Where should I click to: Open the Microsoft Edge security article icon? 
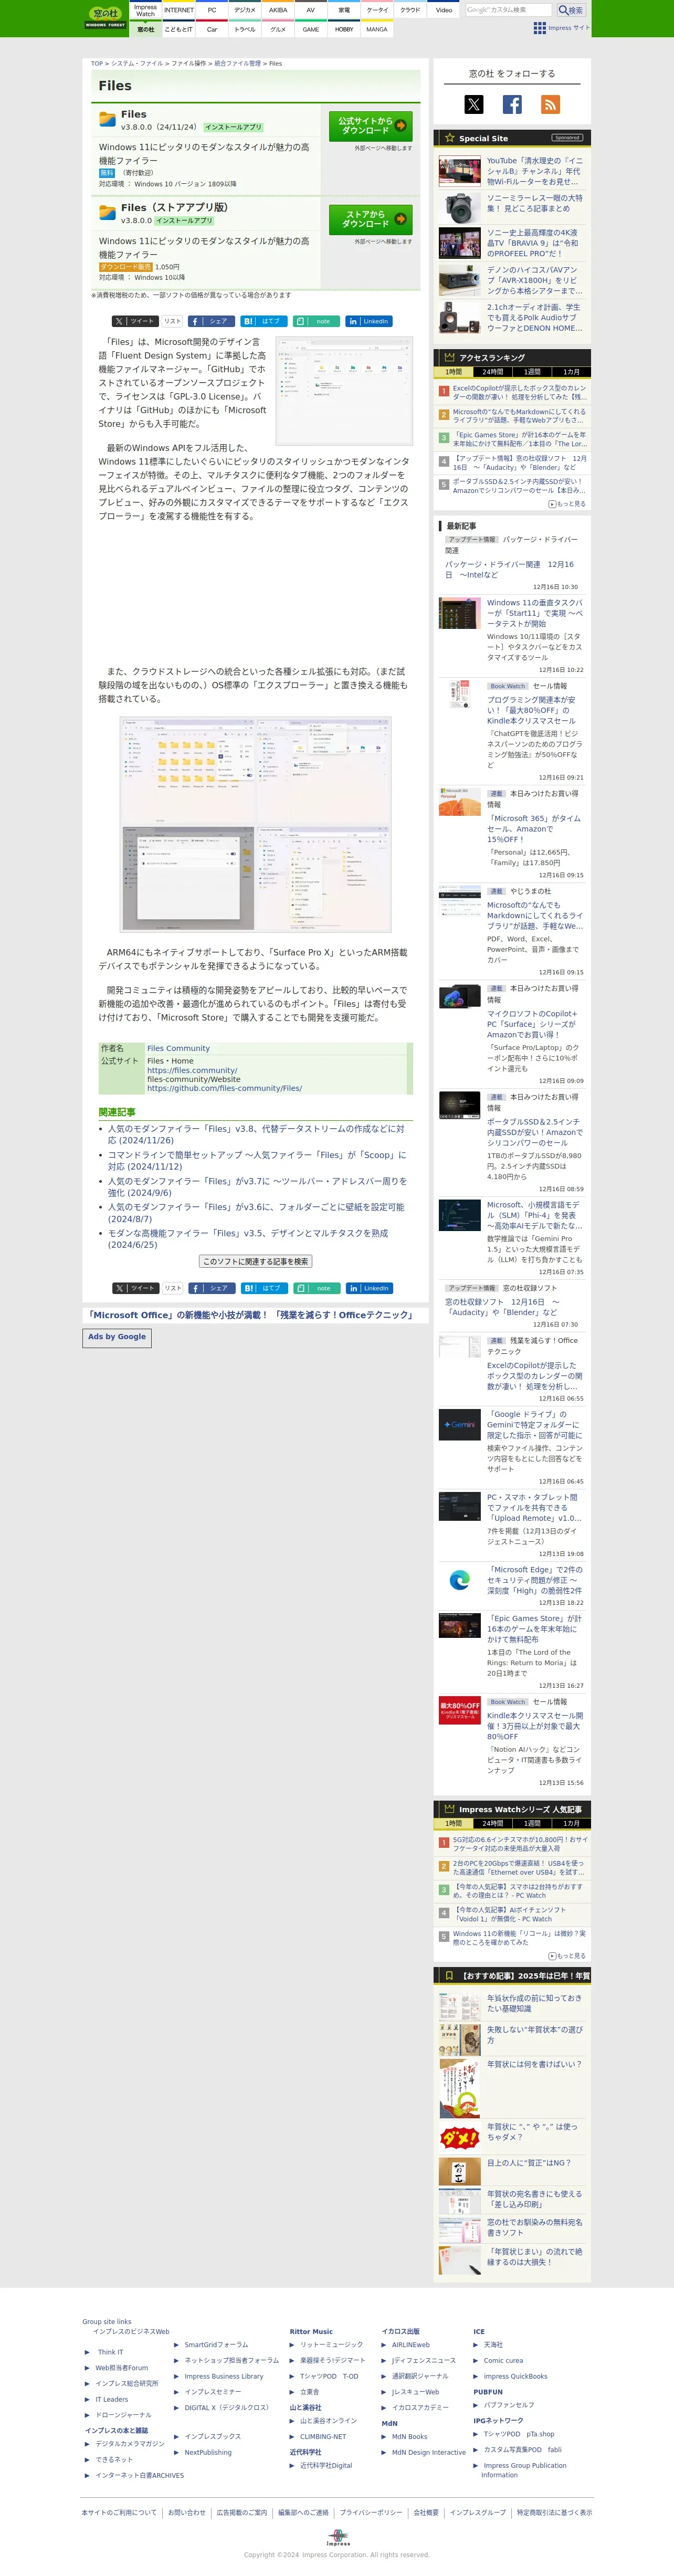point(459,1580)
